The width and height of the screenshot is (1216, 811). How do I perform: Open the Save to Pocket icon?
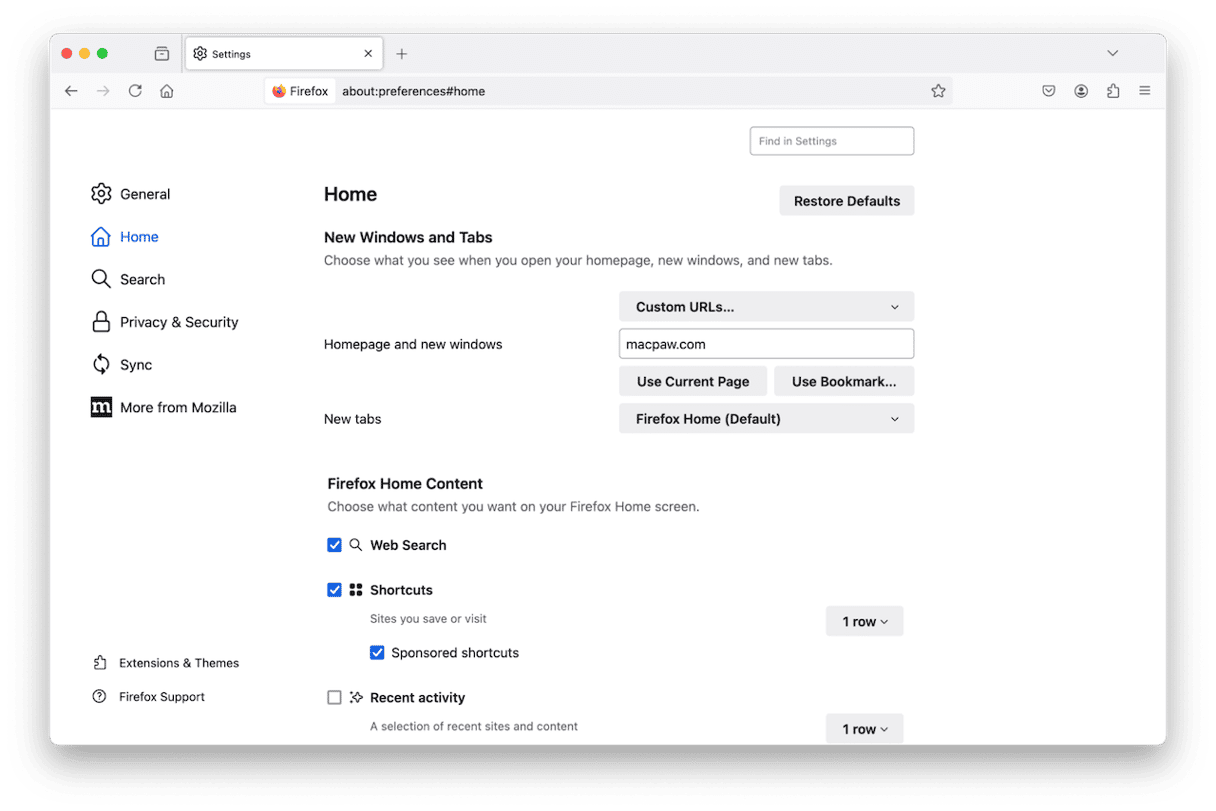pyautogui.click(x=1049, y=91)
